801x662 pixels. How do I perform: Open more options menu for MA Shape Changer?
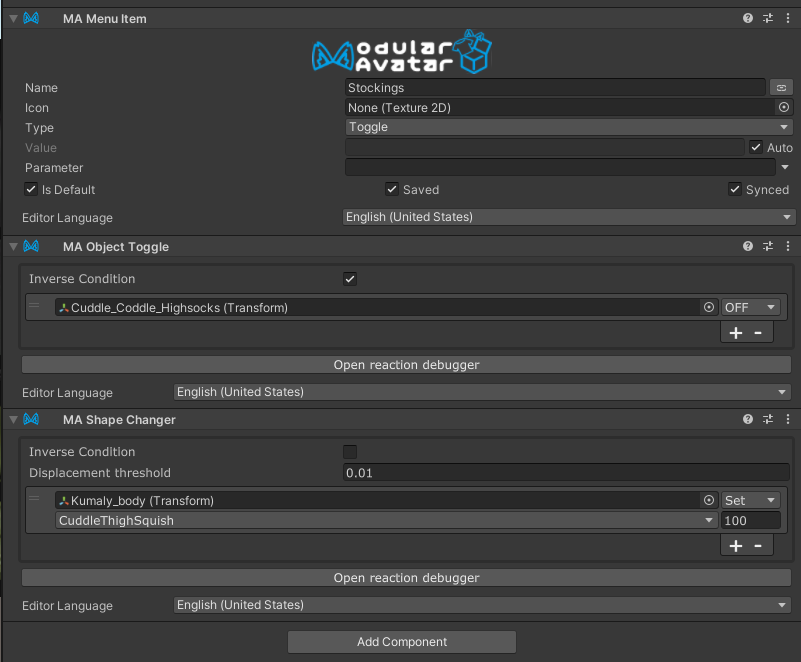(788, 419)
